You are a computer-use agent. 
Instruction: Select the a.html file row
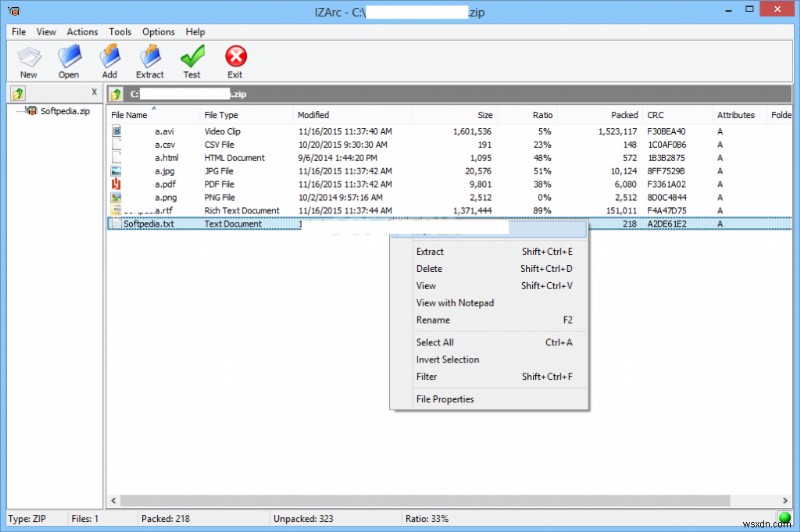click(449, 158)
